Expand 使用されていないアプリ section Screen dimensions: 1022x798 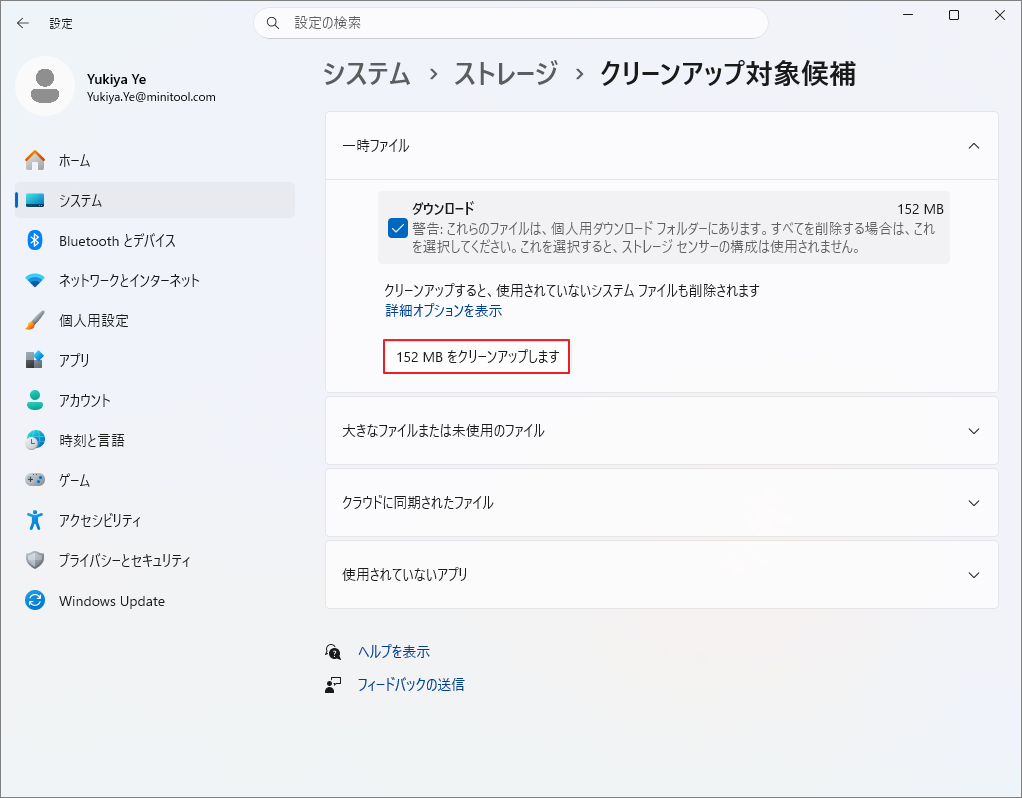point(662,575)
